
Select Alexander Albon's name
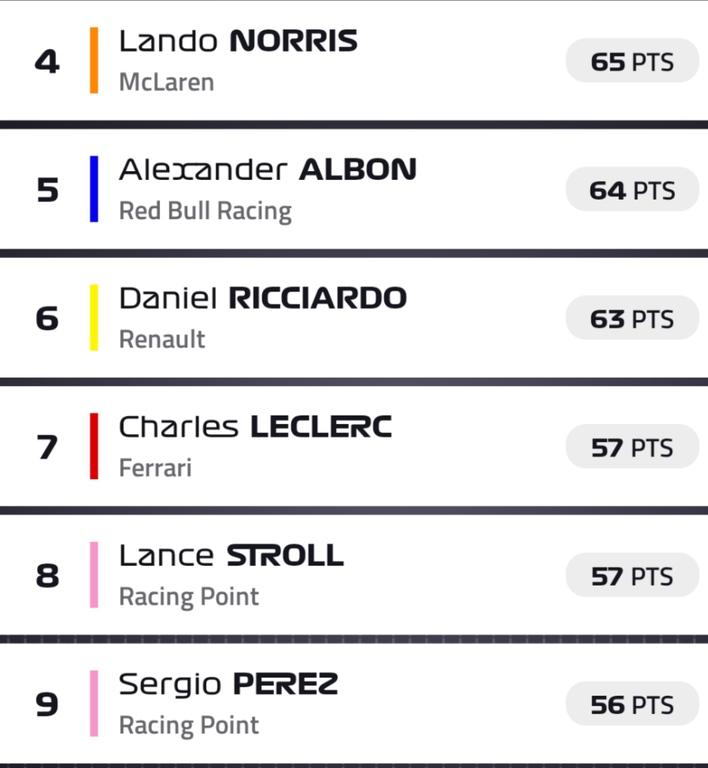coord(267,170)
